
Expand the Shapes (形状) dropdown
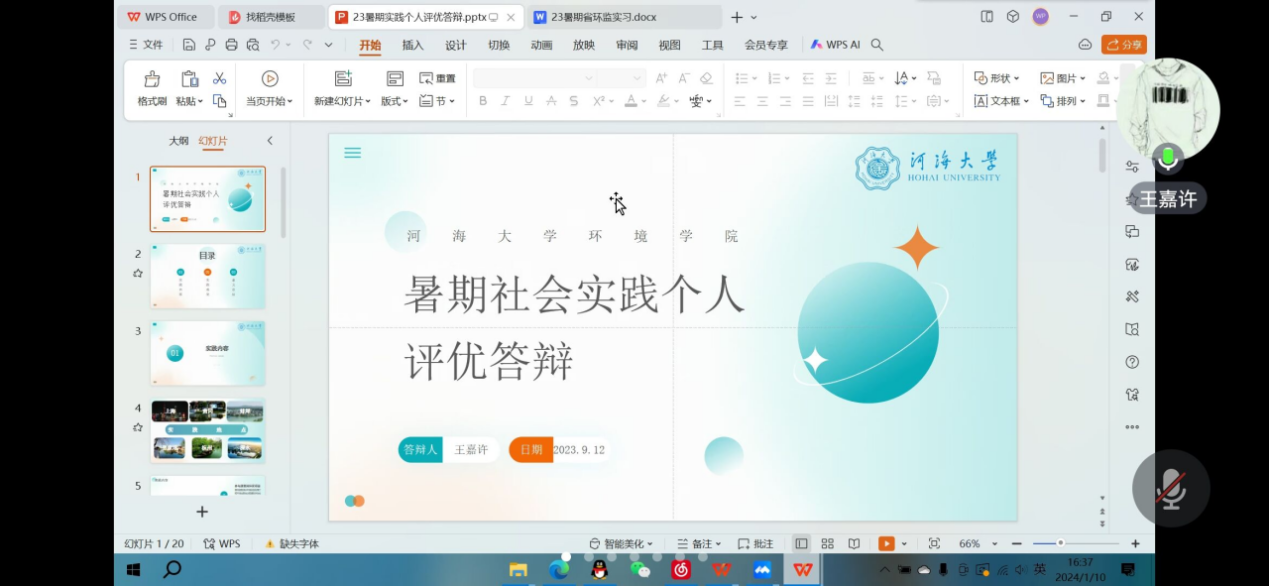point(997,78)
